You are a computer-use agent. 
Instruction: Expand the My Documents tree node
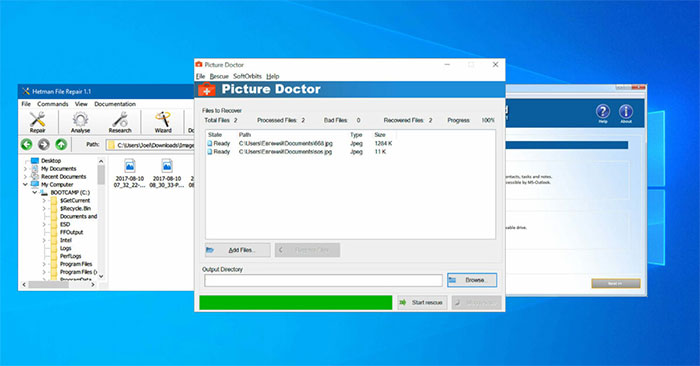point(25,169)
